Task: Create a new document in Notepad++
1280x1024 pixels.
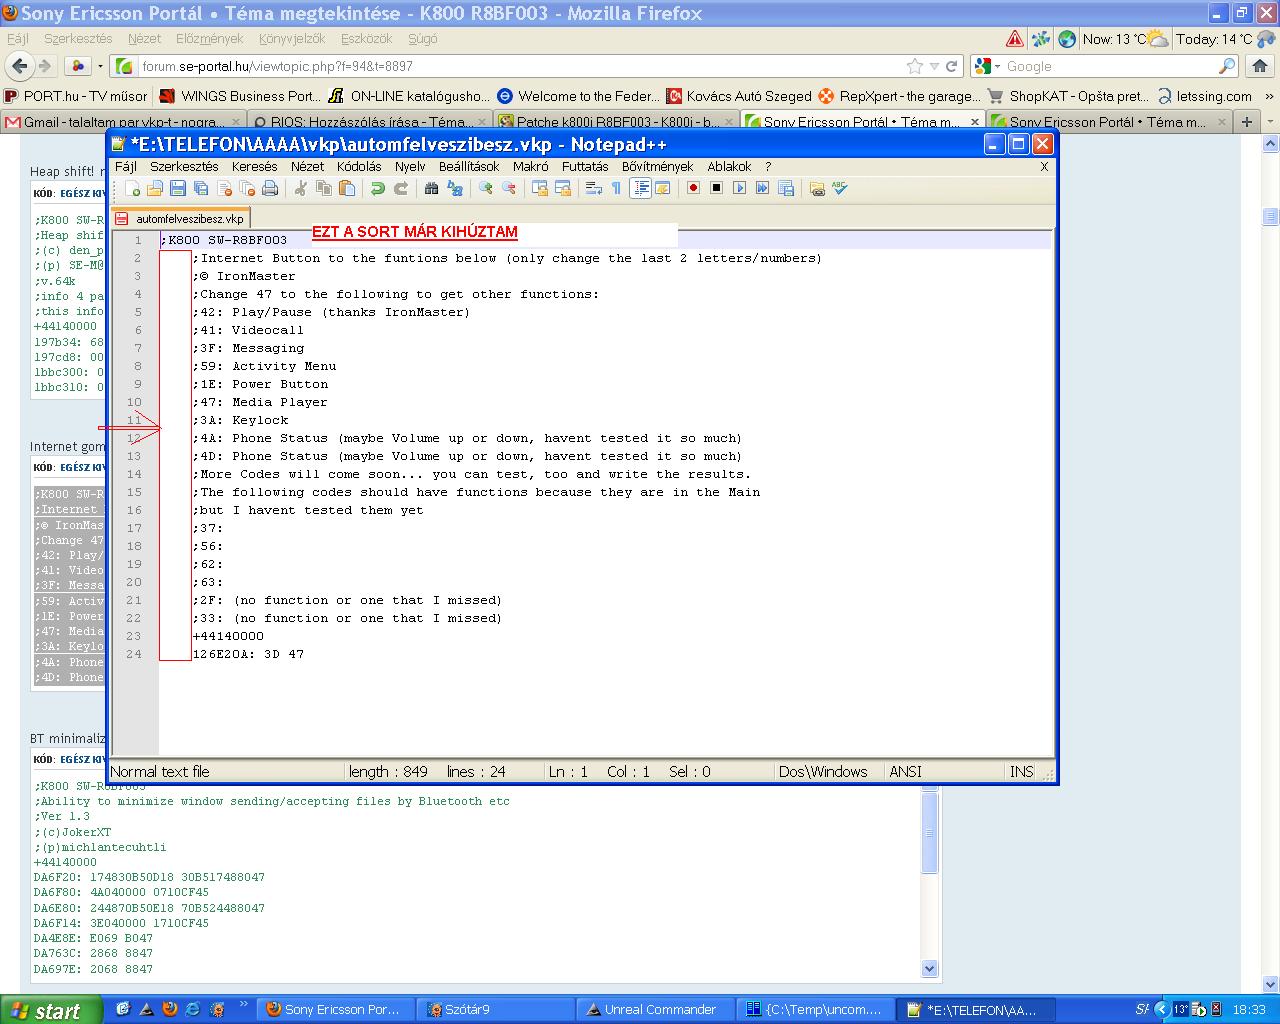Action: 133,188
